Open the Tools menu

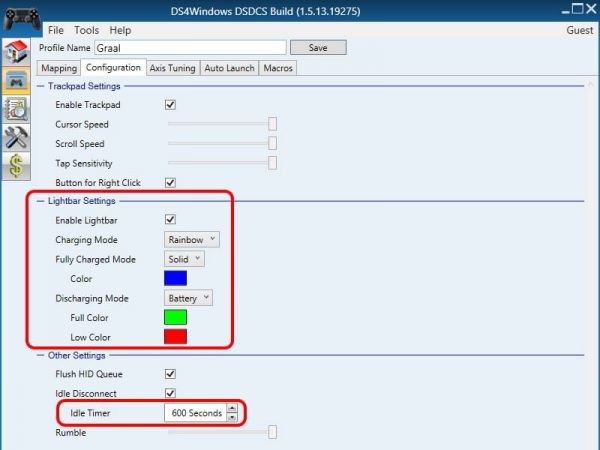click(86, 30)
